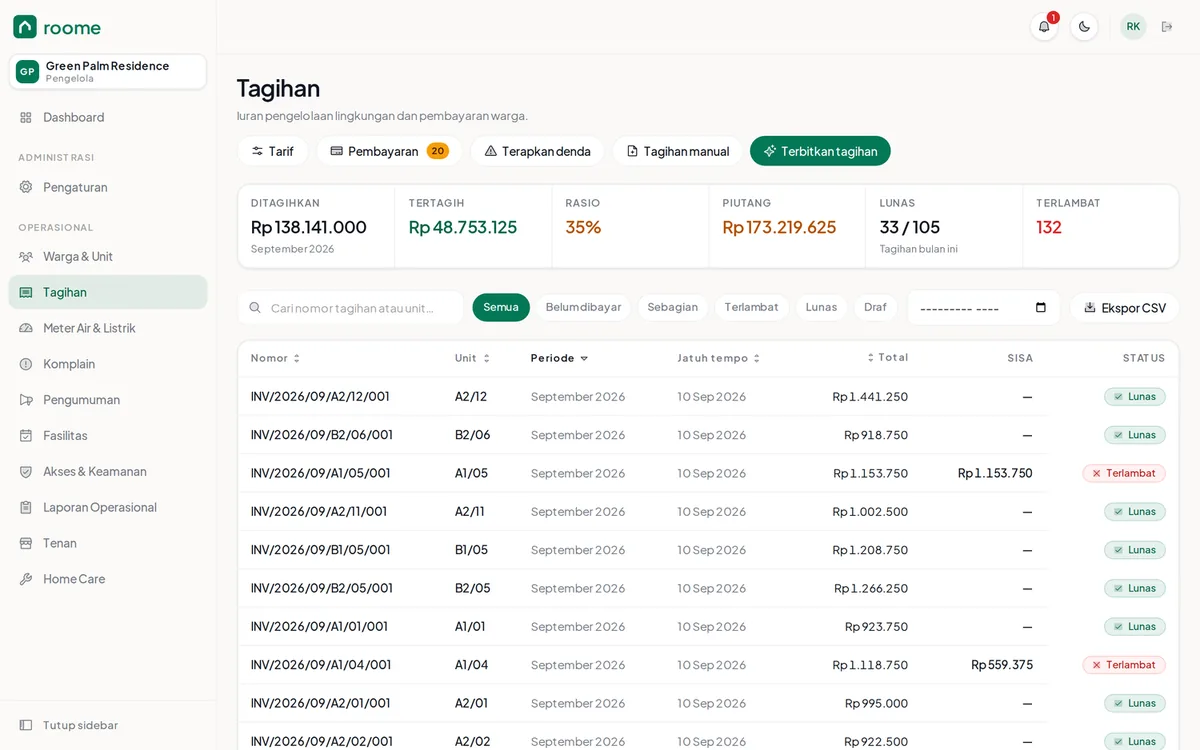Open invoice INV/2026/09/B2/06/001
The width and height of the screenshot is (1200, 750).
point(322,435)
